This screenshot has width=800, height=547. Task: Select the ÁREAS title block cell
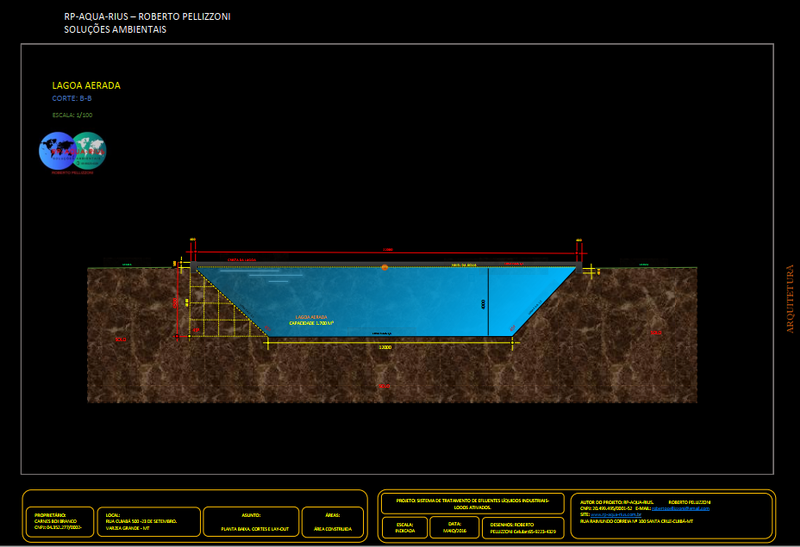pyautogui.click(x=332, y=521)
